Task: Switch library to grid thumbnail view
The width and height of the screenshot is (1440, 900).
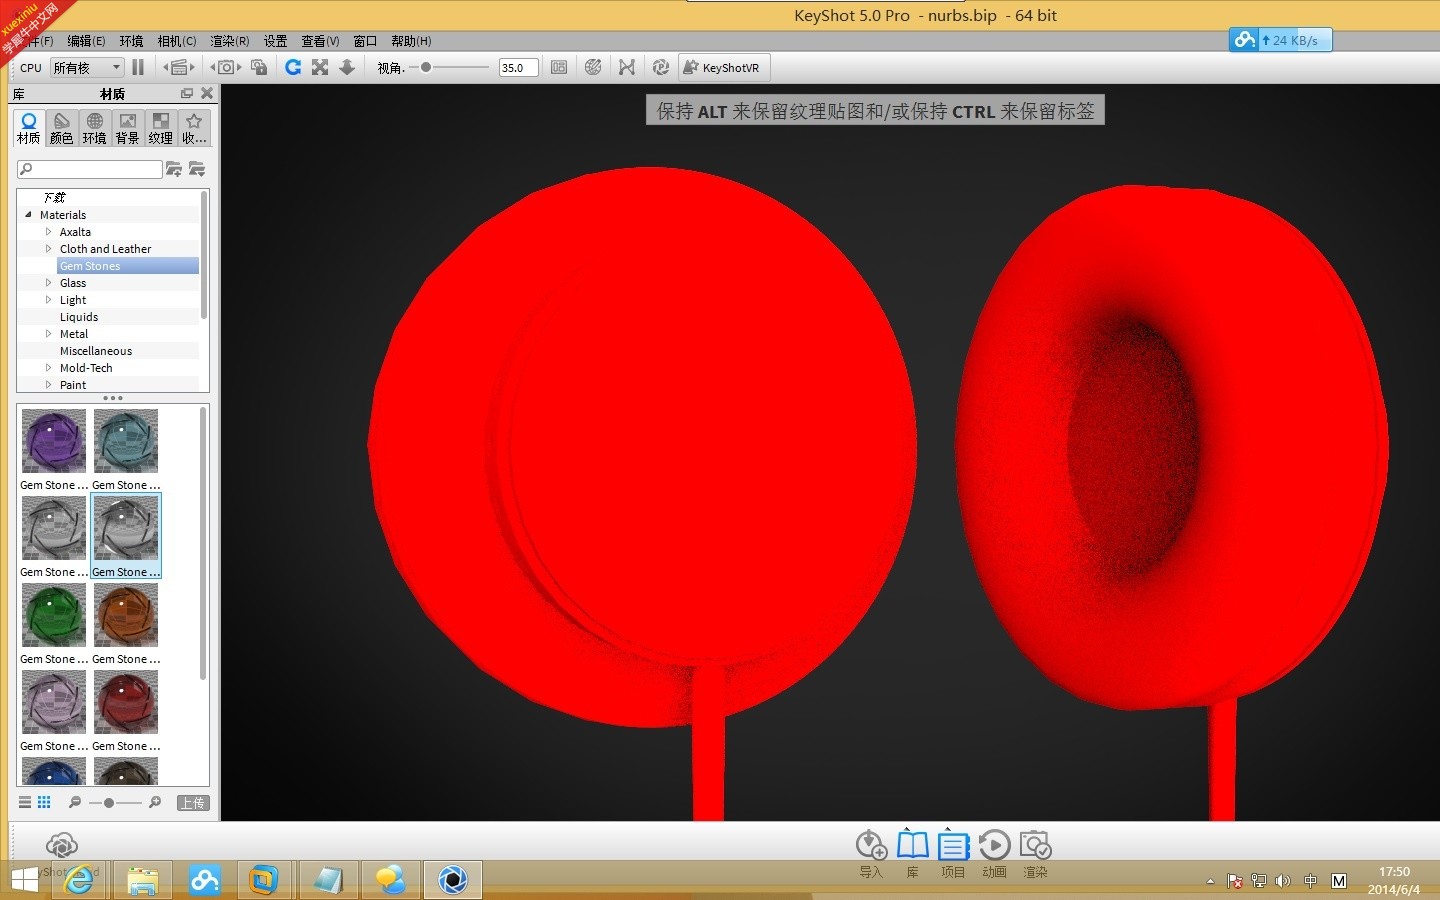Action: (x=44, y=802)
